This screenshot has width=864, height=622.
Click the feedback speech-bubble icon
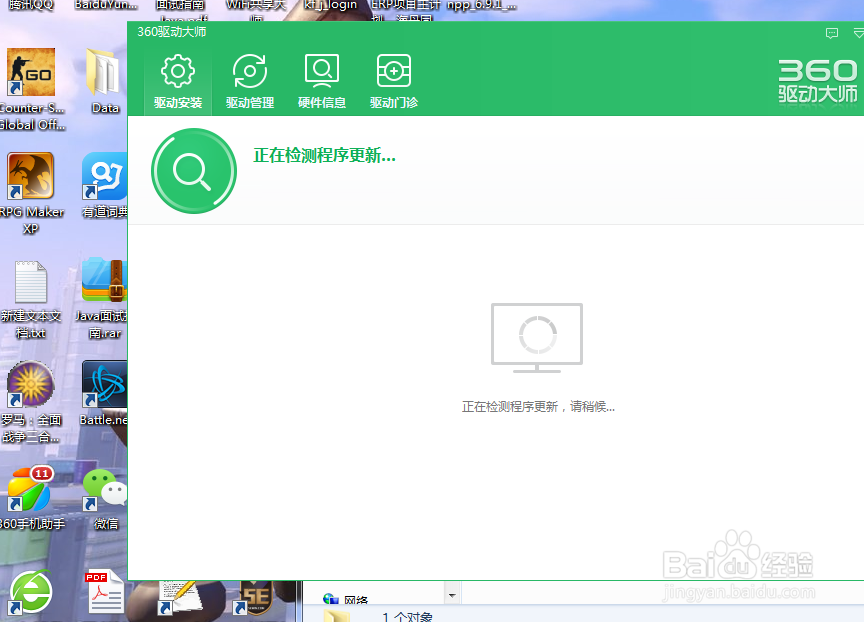pos(831,34)
